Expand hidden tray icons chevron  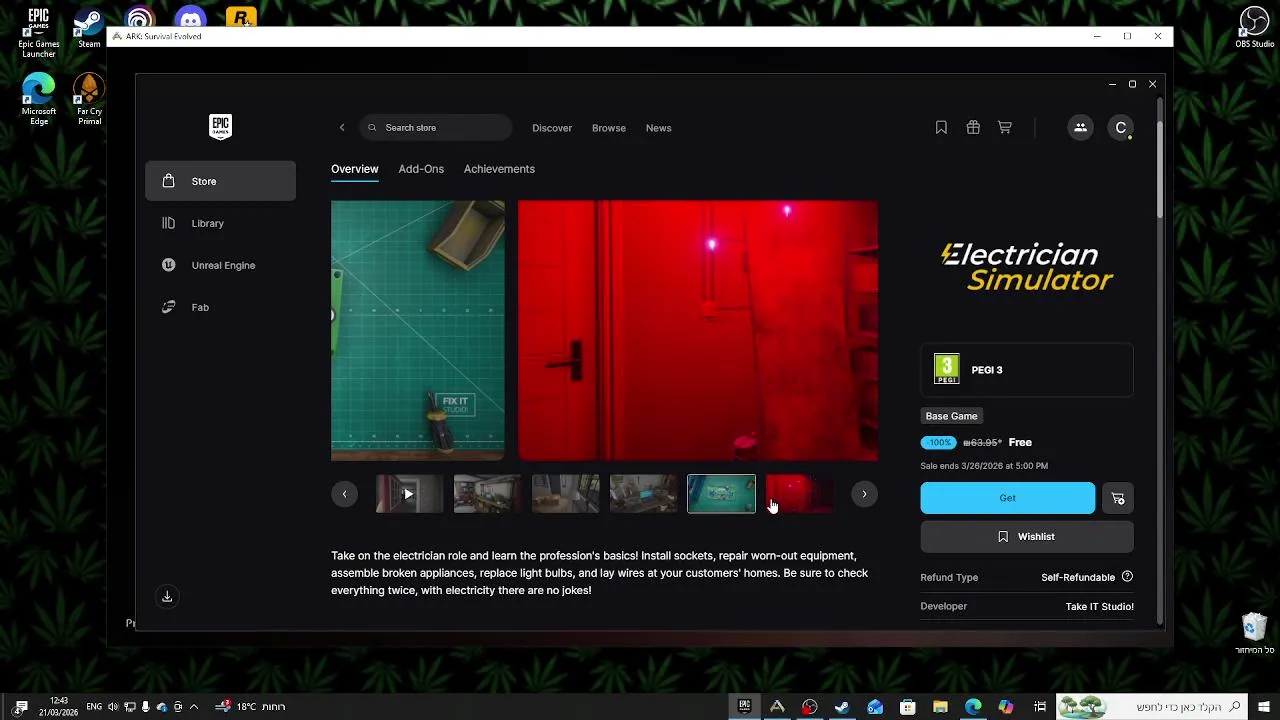tap(194, 706)
